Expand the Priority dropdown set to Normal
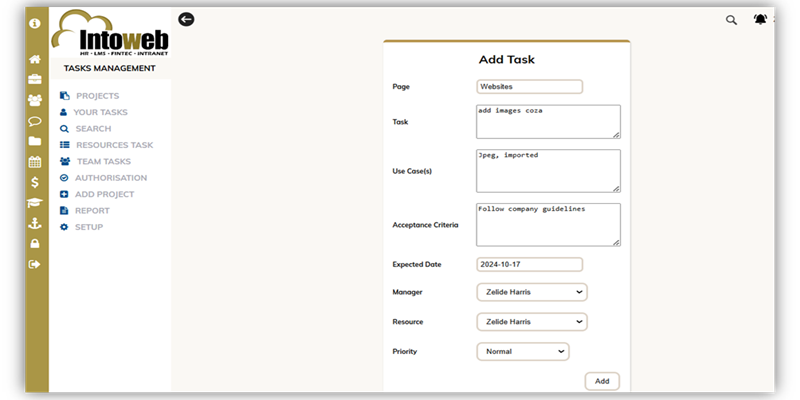 click(x=522, y=352)
